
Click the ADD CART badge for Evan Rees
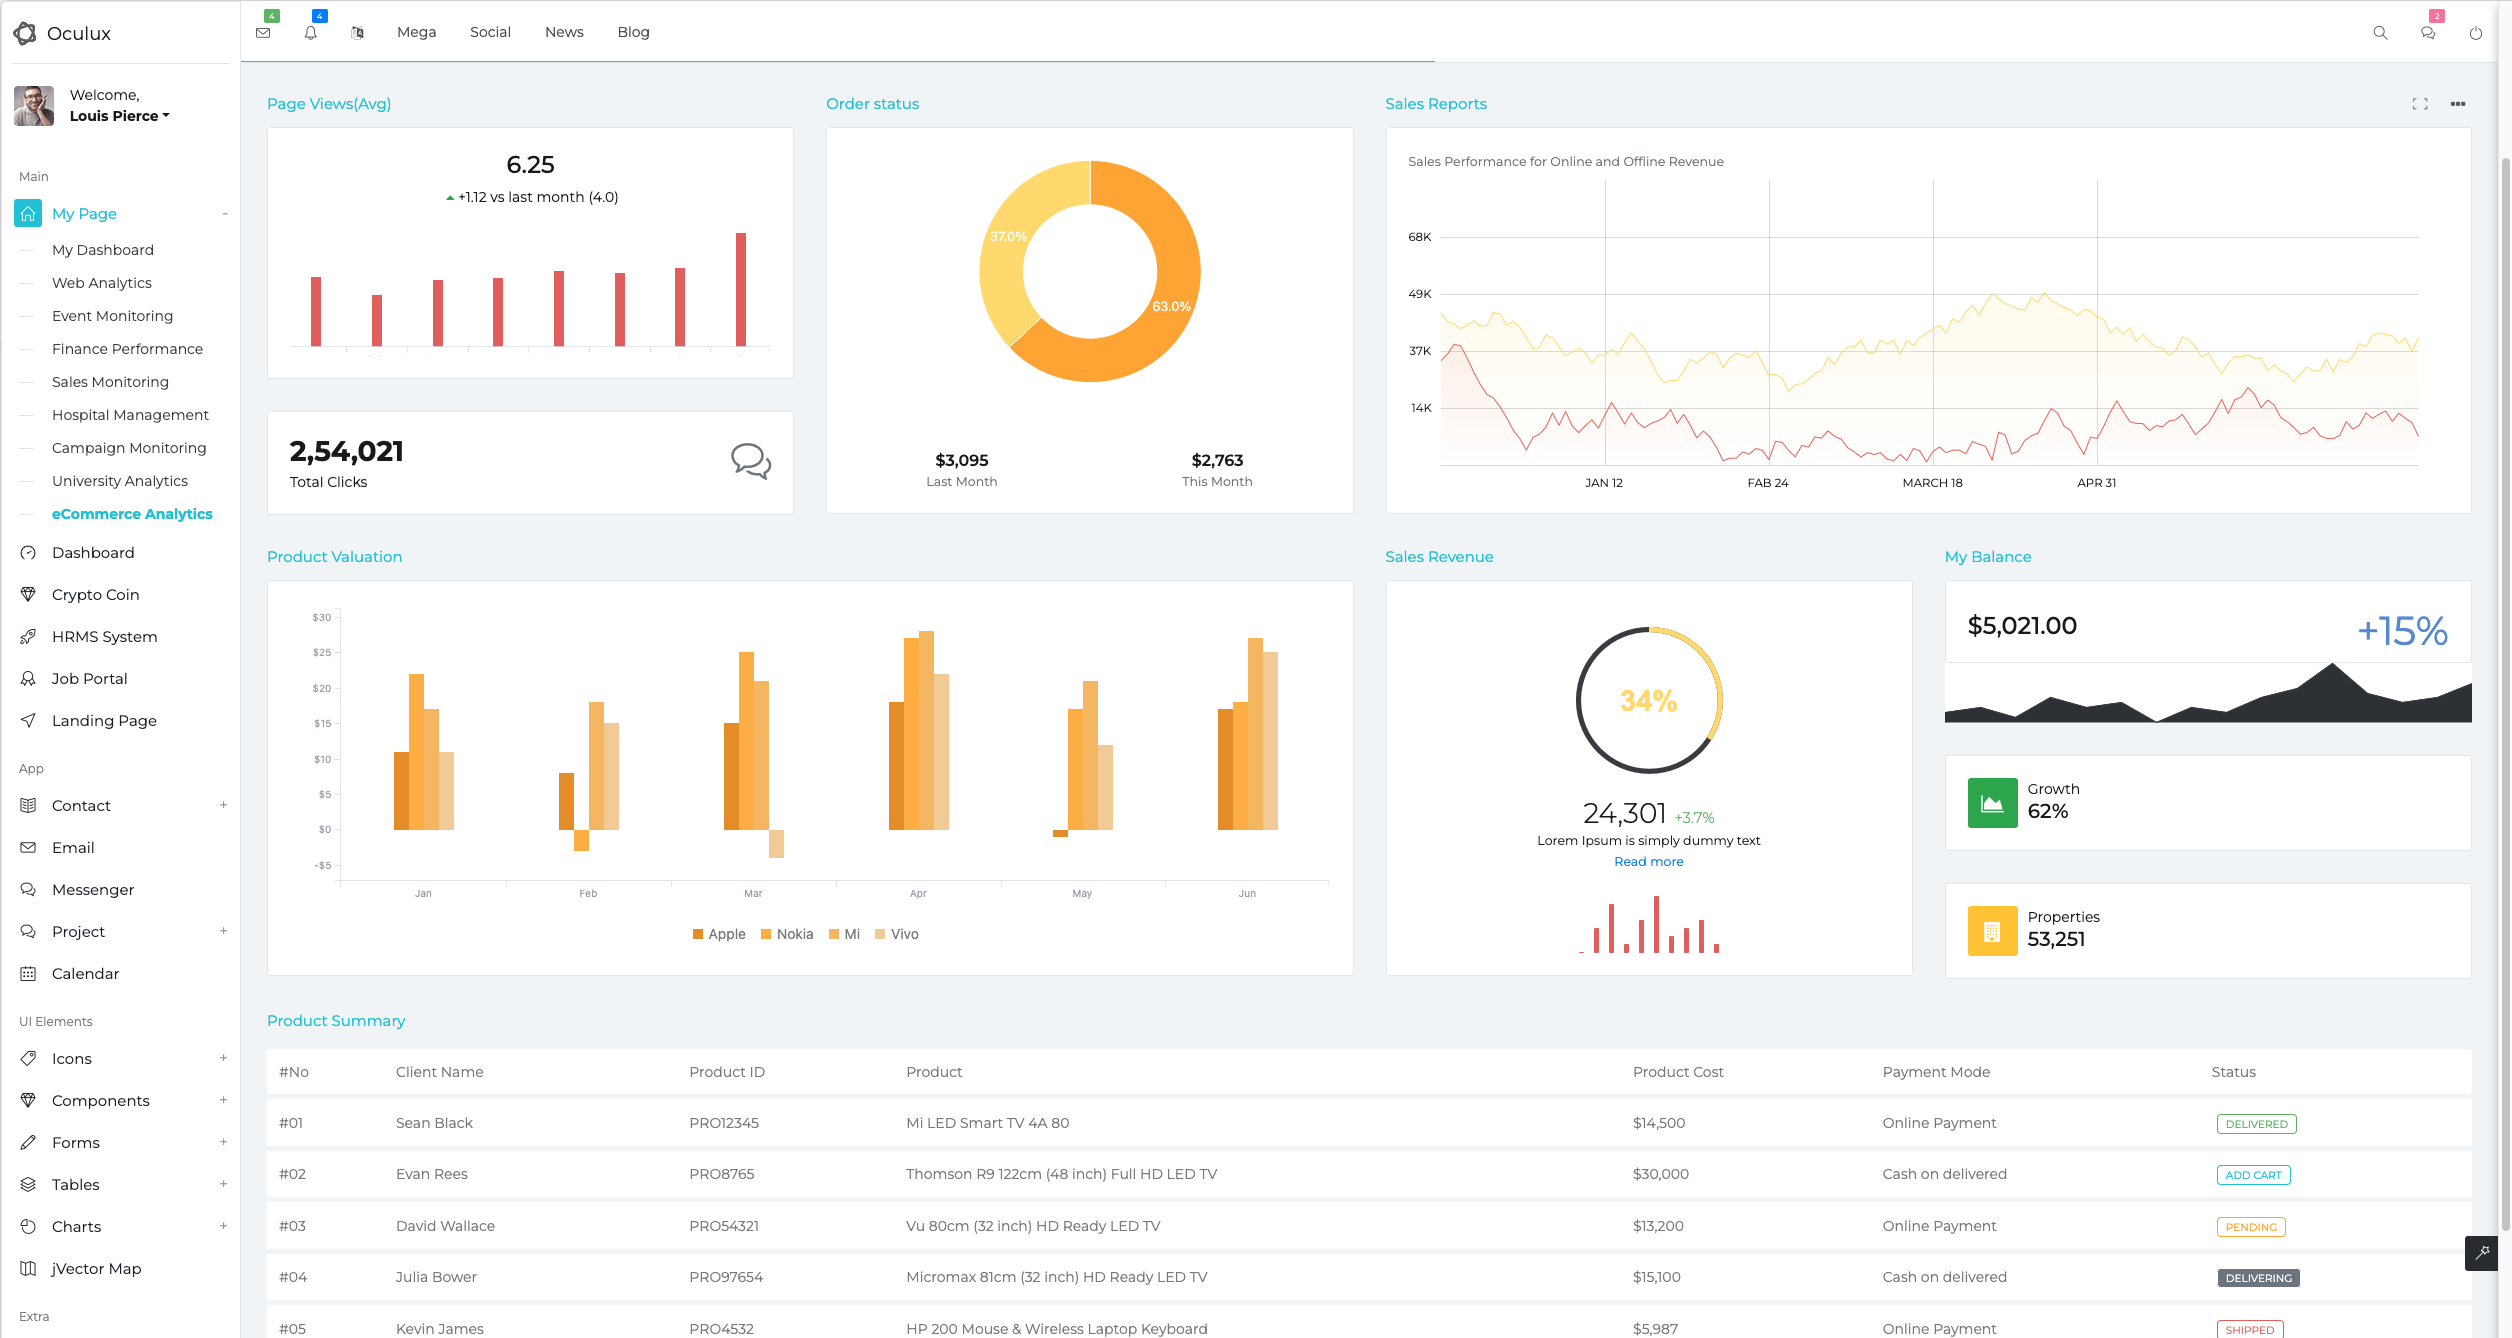(x=2253, y=1175)
